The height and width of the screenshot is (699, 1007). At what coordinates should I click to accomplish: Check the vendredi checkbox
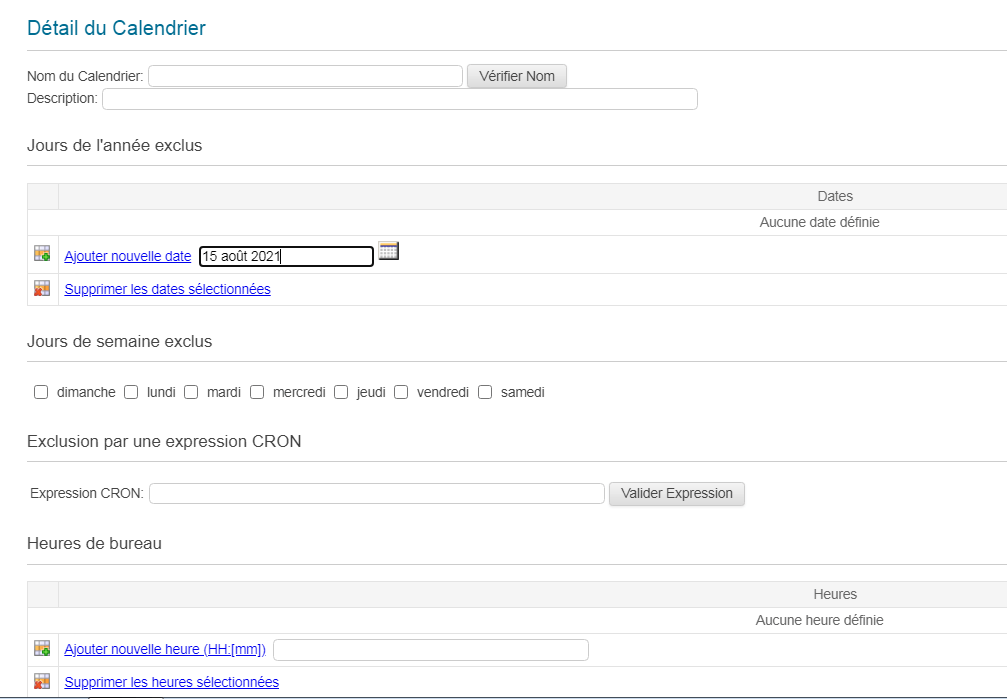(x=401, y=392)
